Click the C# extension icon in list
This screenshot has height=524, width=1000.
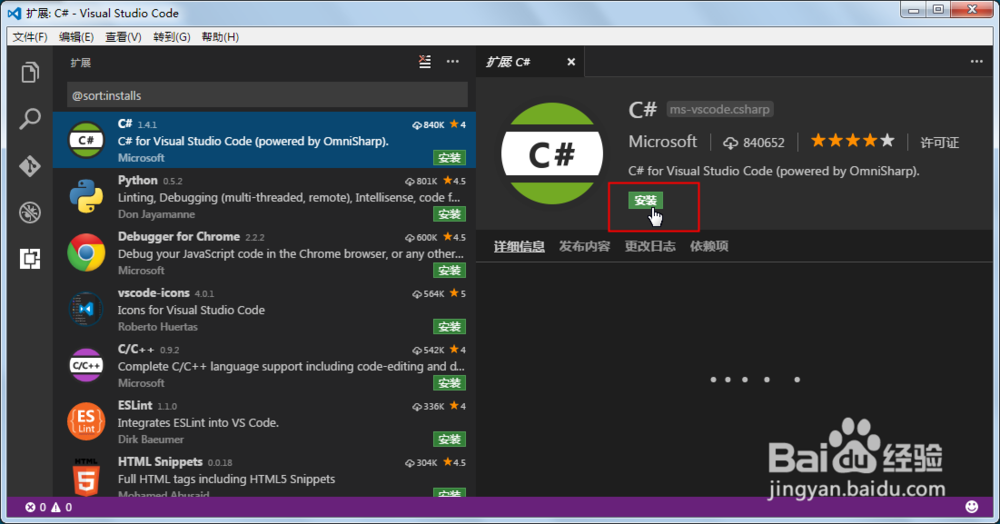point(86,140)
